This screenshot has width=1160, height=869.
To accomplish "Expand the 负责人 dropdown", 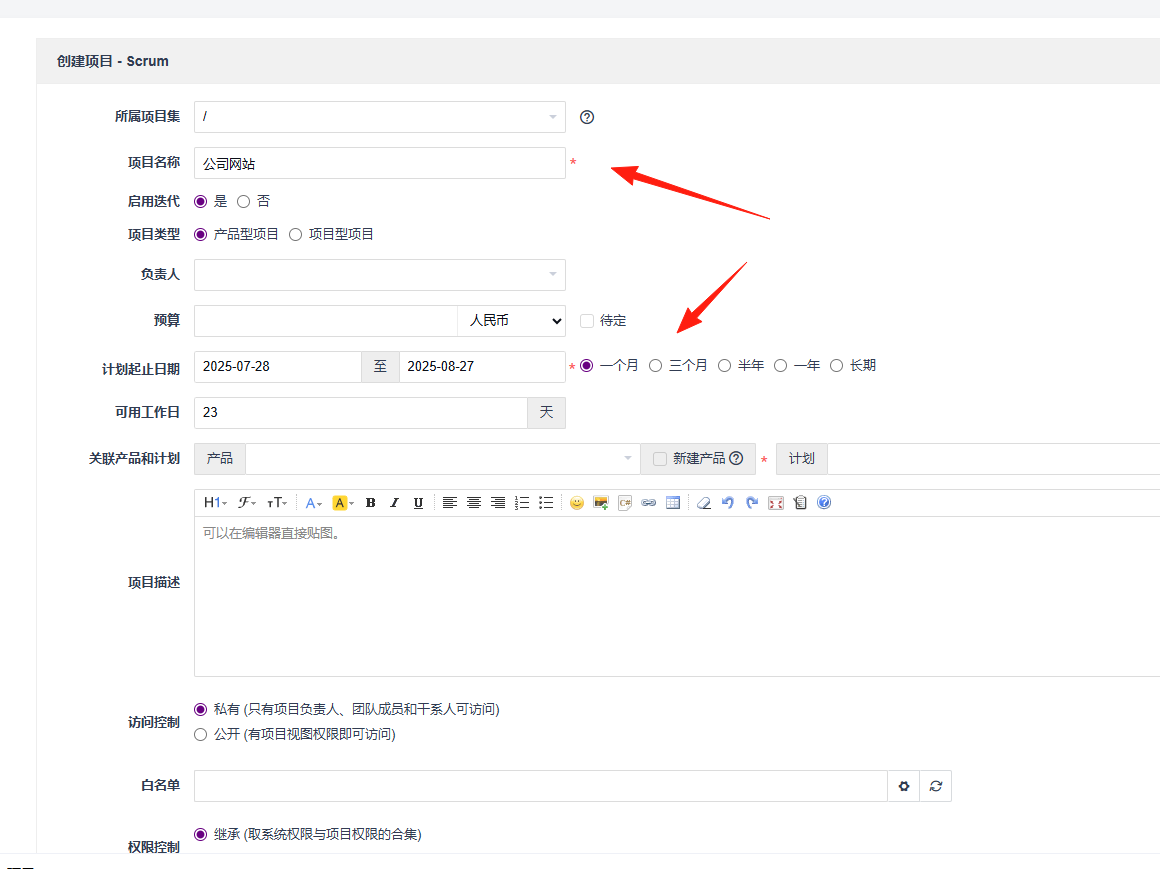I will 380,274.
